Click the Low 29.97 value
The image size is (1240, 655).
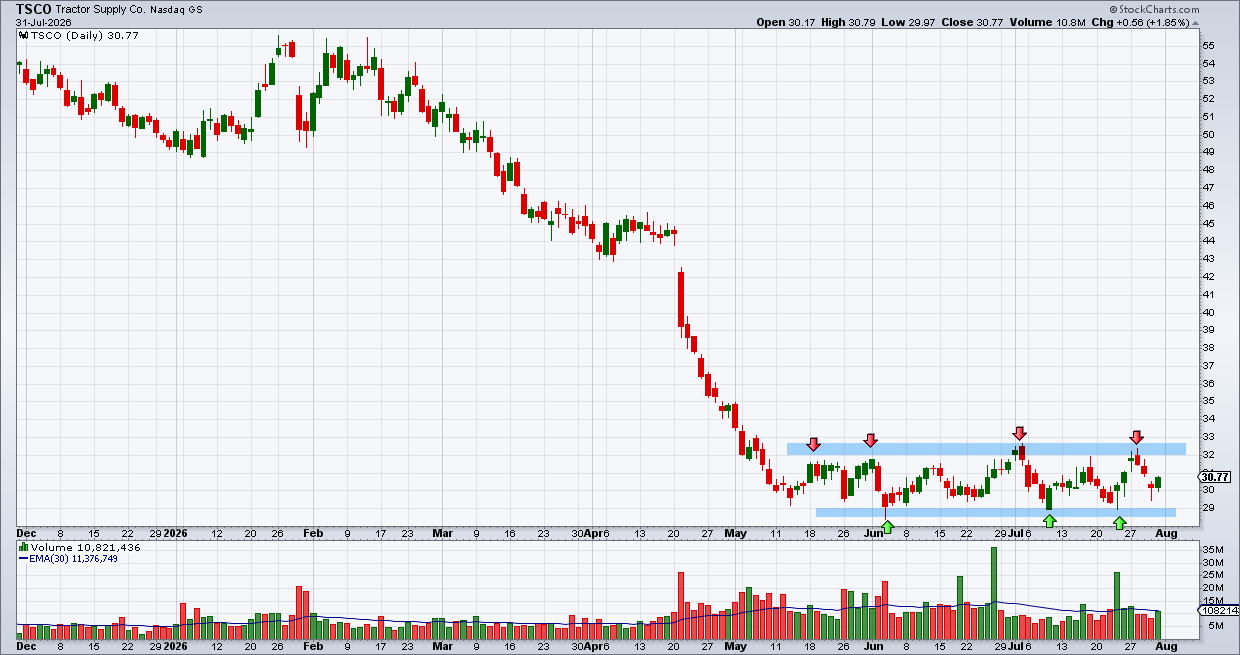coord(908,21)
